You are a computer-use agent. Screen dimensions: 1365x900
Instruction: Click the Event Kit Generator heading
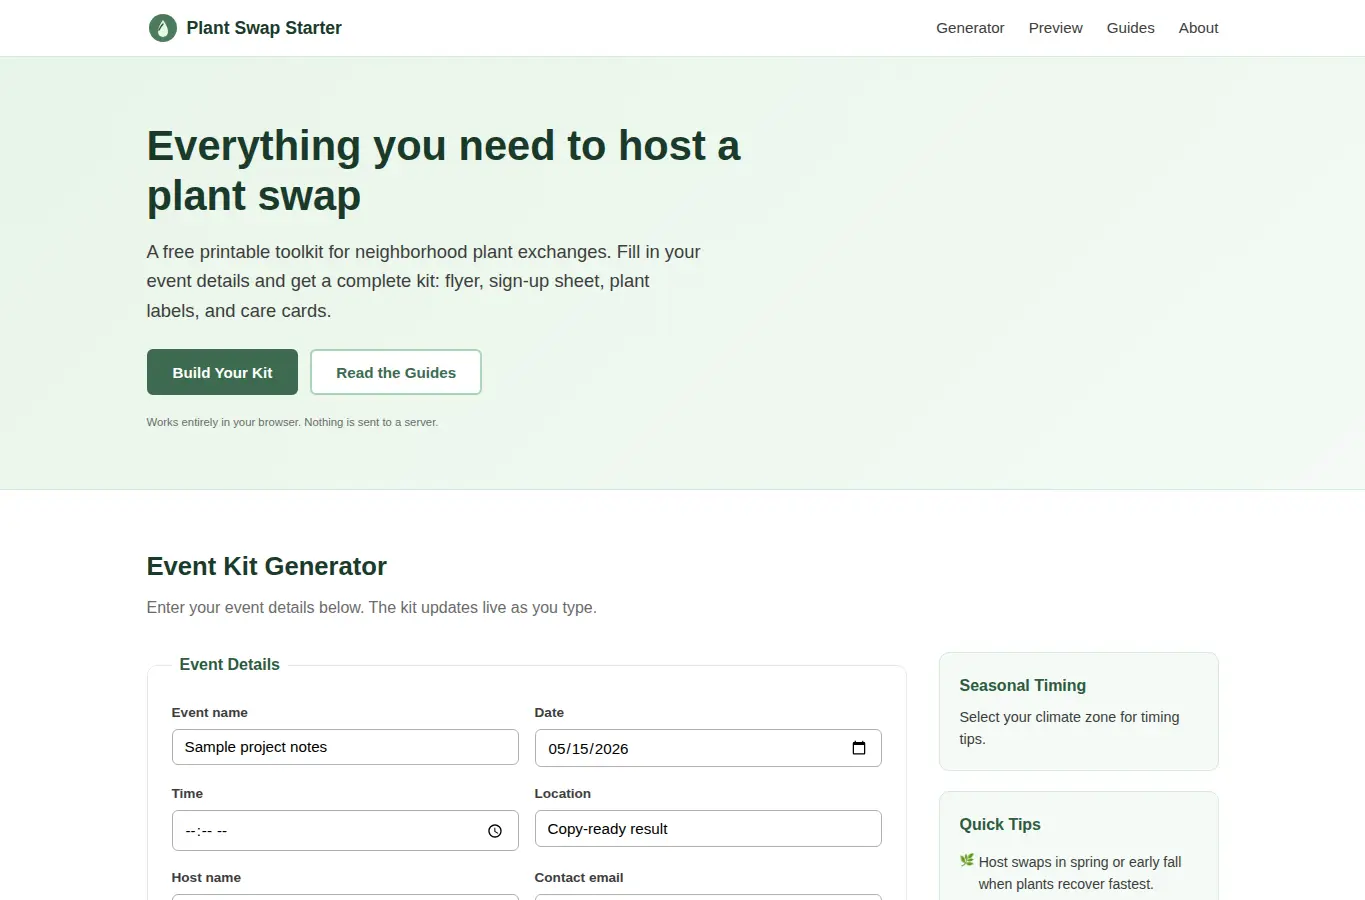[267, 566]
